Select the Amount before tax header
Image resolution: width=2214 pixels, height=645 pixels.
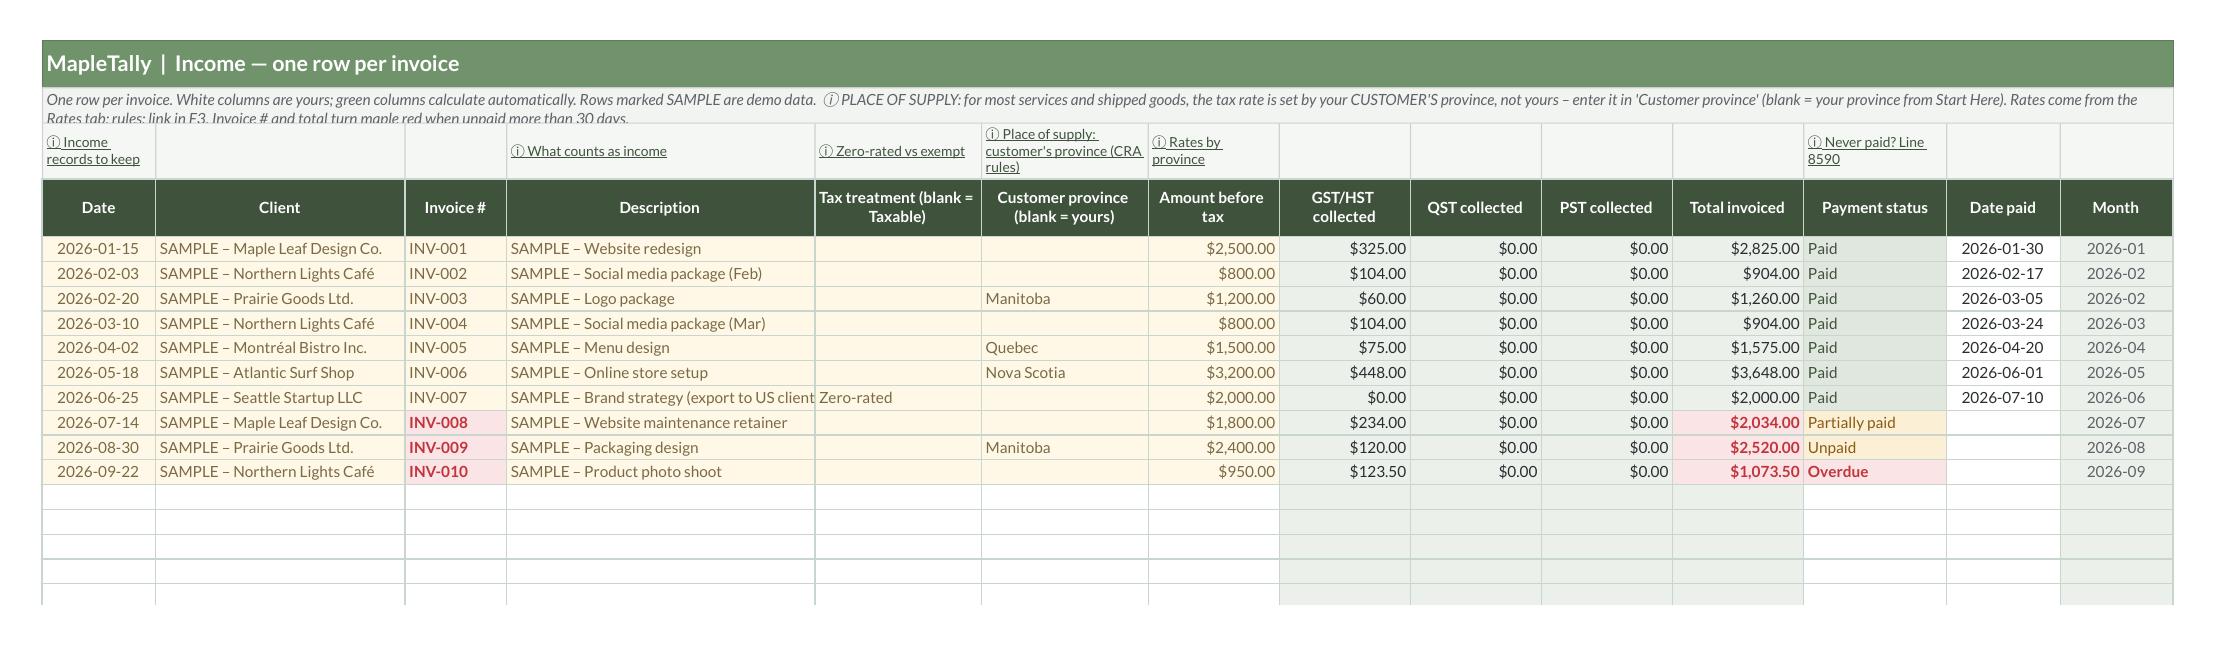pos(1213,208)
